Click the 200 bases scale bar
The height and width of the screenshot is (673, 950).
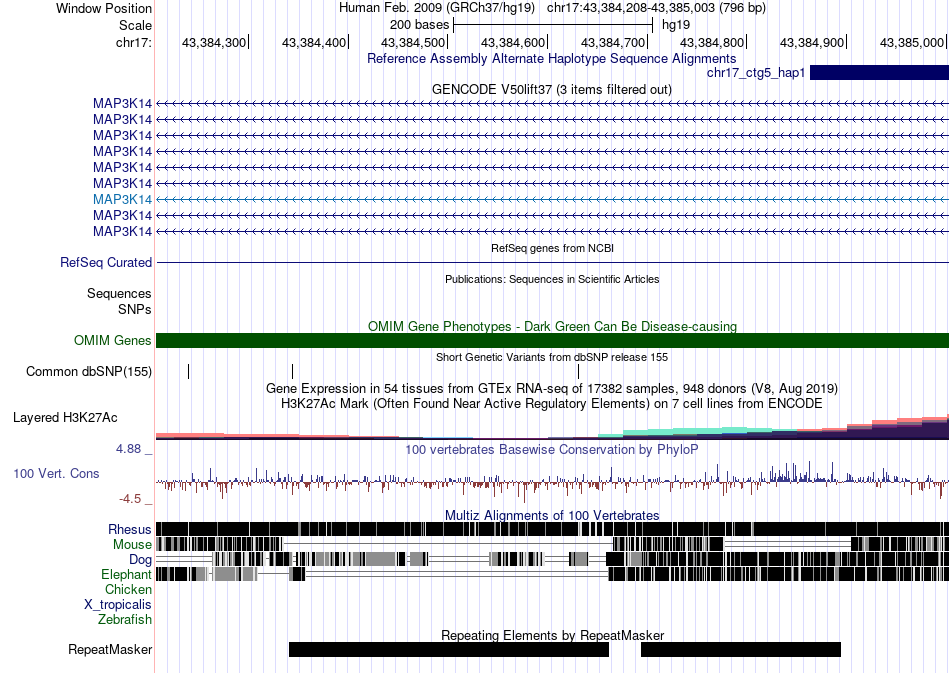553,25
